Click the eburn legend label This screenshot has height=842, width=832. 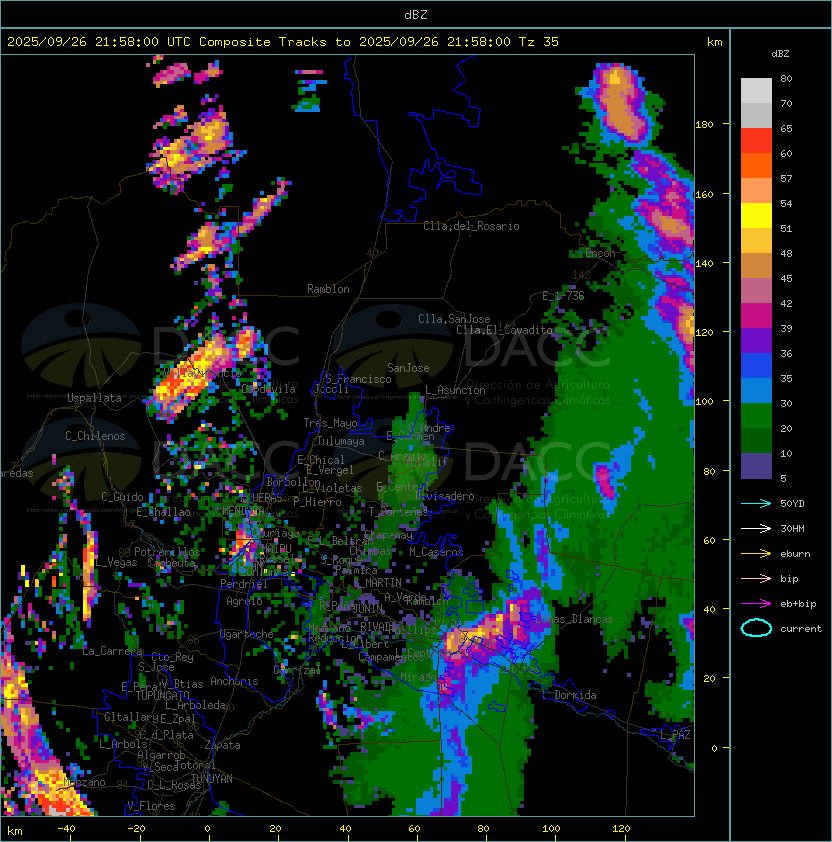click(x=795, y=554)
